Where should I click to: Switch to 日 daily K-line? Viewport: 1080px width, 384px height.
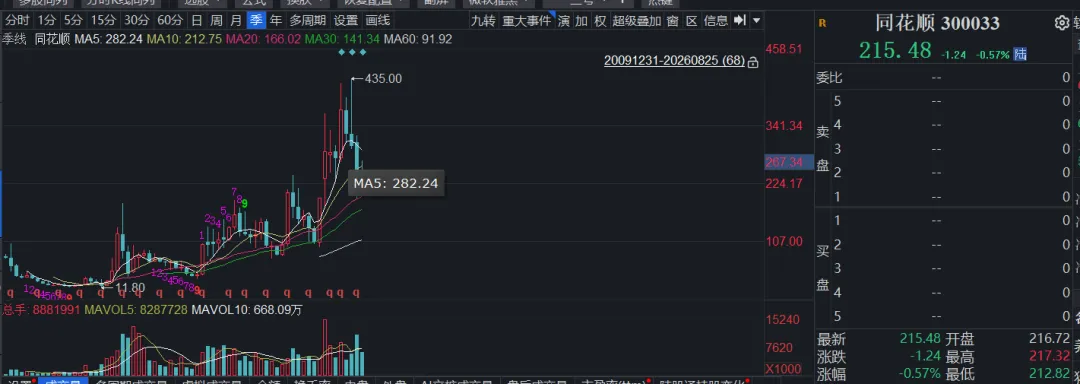(x=197, y=20)
